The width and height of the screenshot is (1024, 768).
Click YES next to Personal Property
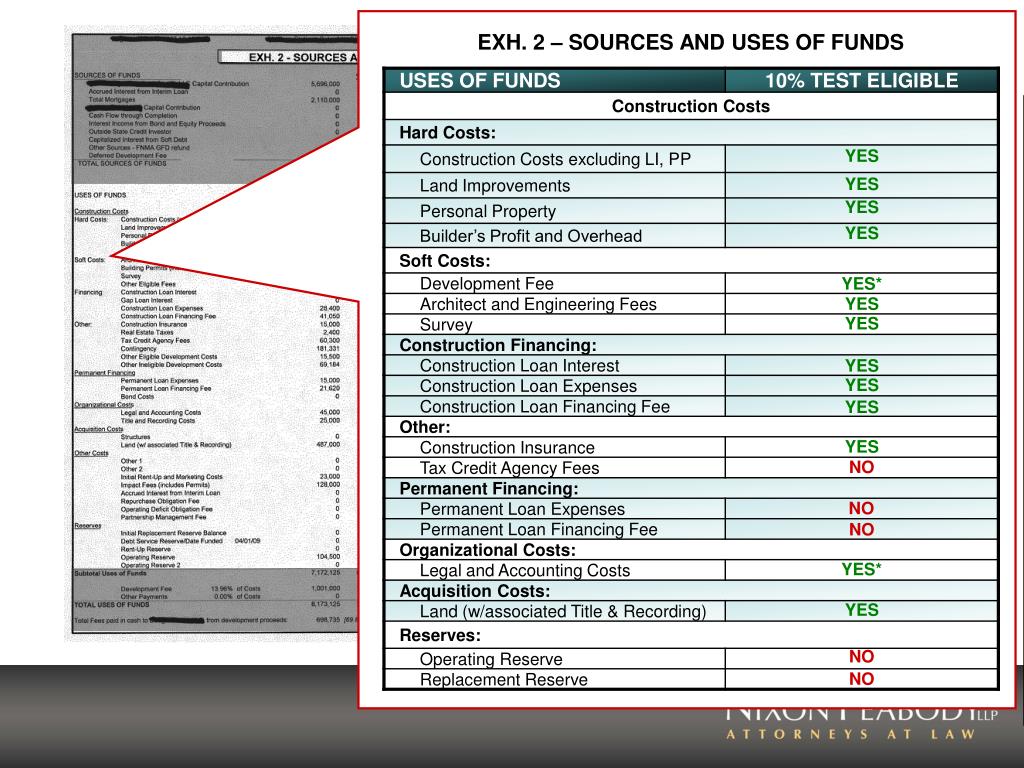861,208
